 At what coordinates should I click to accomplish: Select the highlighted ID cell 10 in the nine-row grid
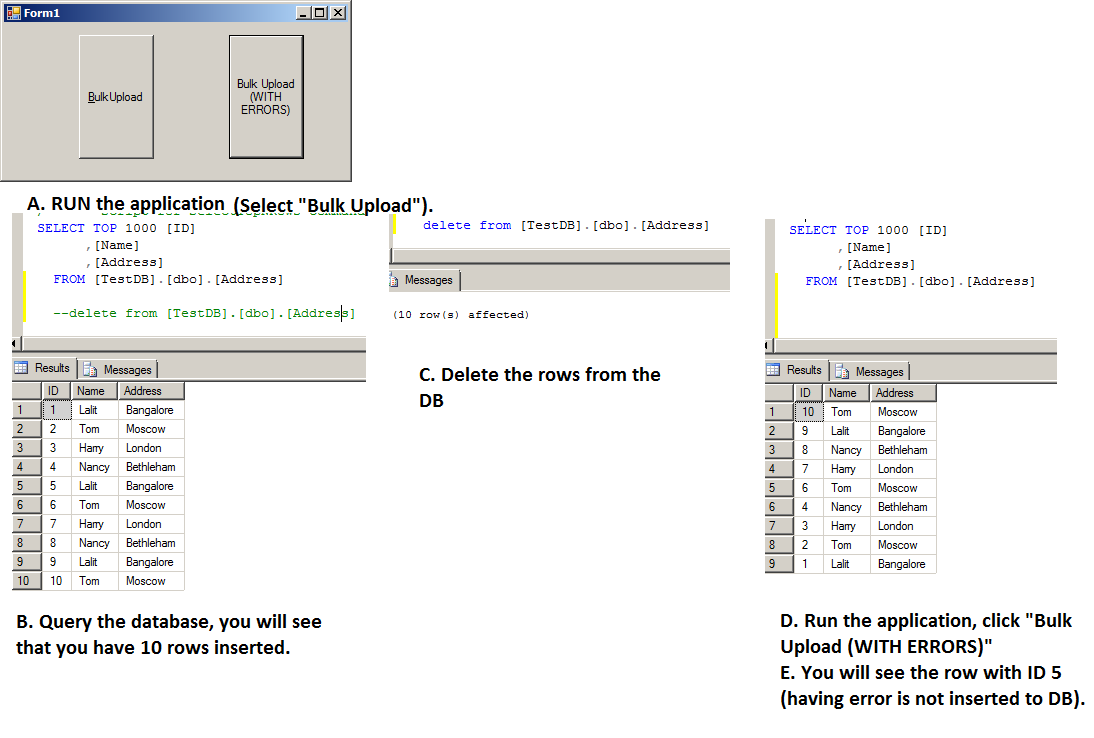tap(809, 412)
